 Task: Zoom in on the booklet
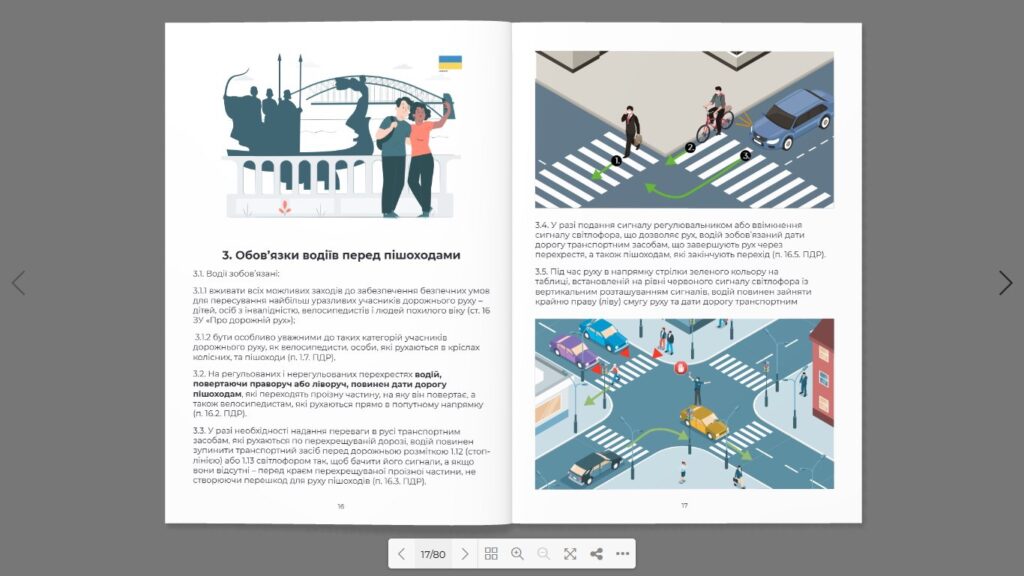pos(517,554)
